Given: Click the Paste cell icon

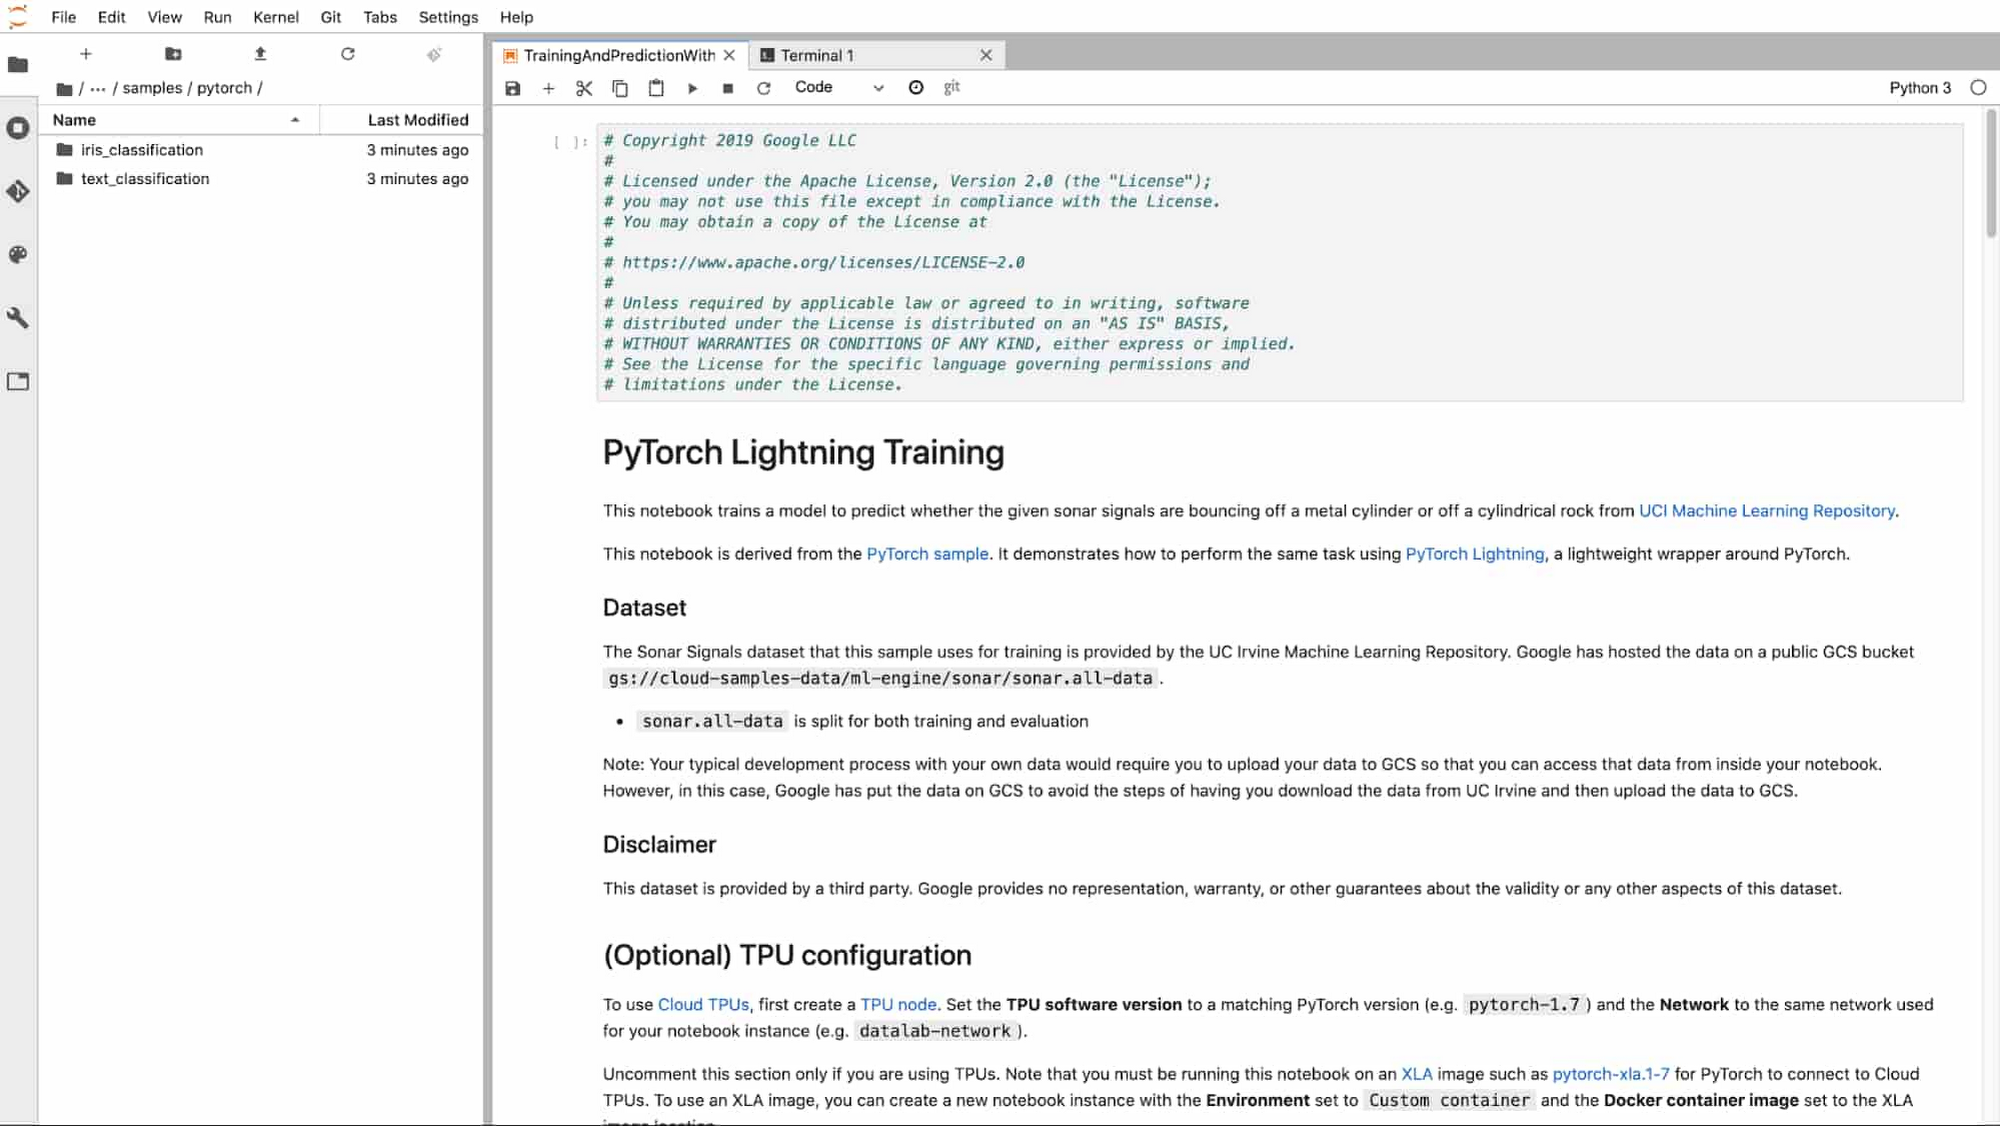Looking at the screenshot, I should [x=655, y=87].
